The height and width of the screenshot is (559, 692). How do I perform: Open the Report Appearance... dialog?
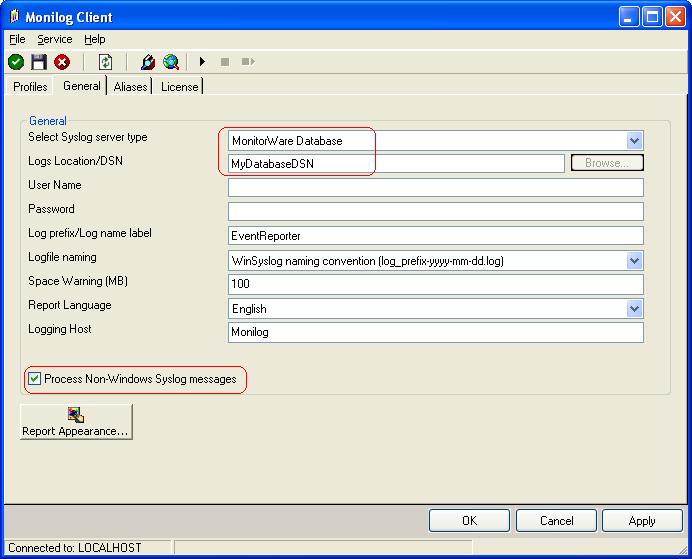[x=76, y=422]
